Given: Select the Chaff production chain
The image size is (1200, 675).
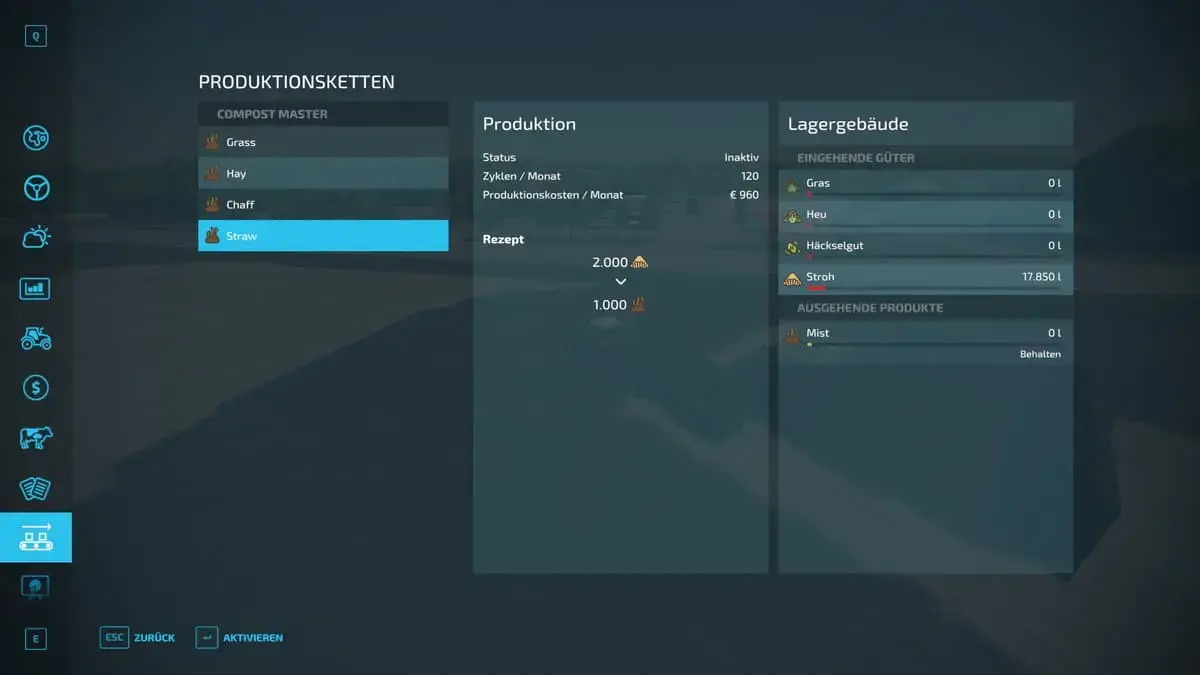Looking at the screenshot, I should click(322, 204).
